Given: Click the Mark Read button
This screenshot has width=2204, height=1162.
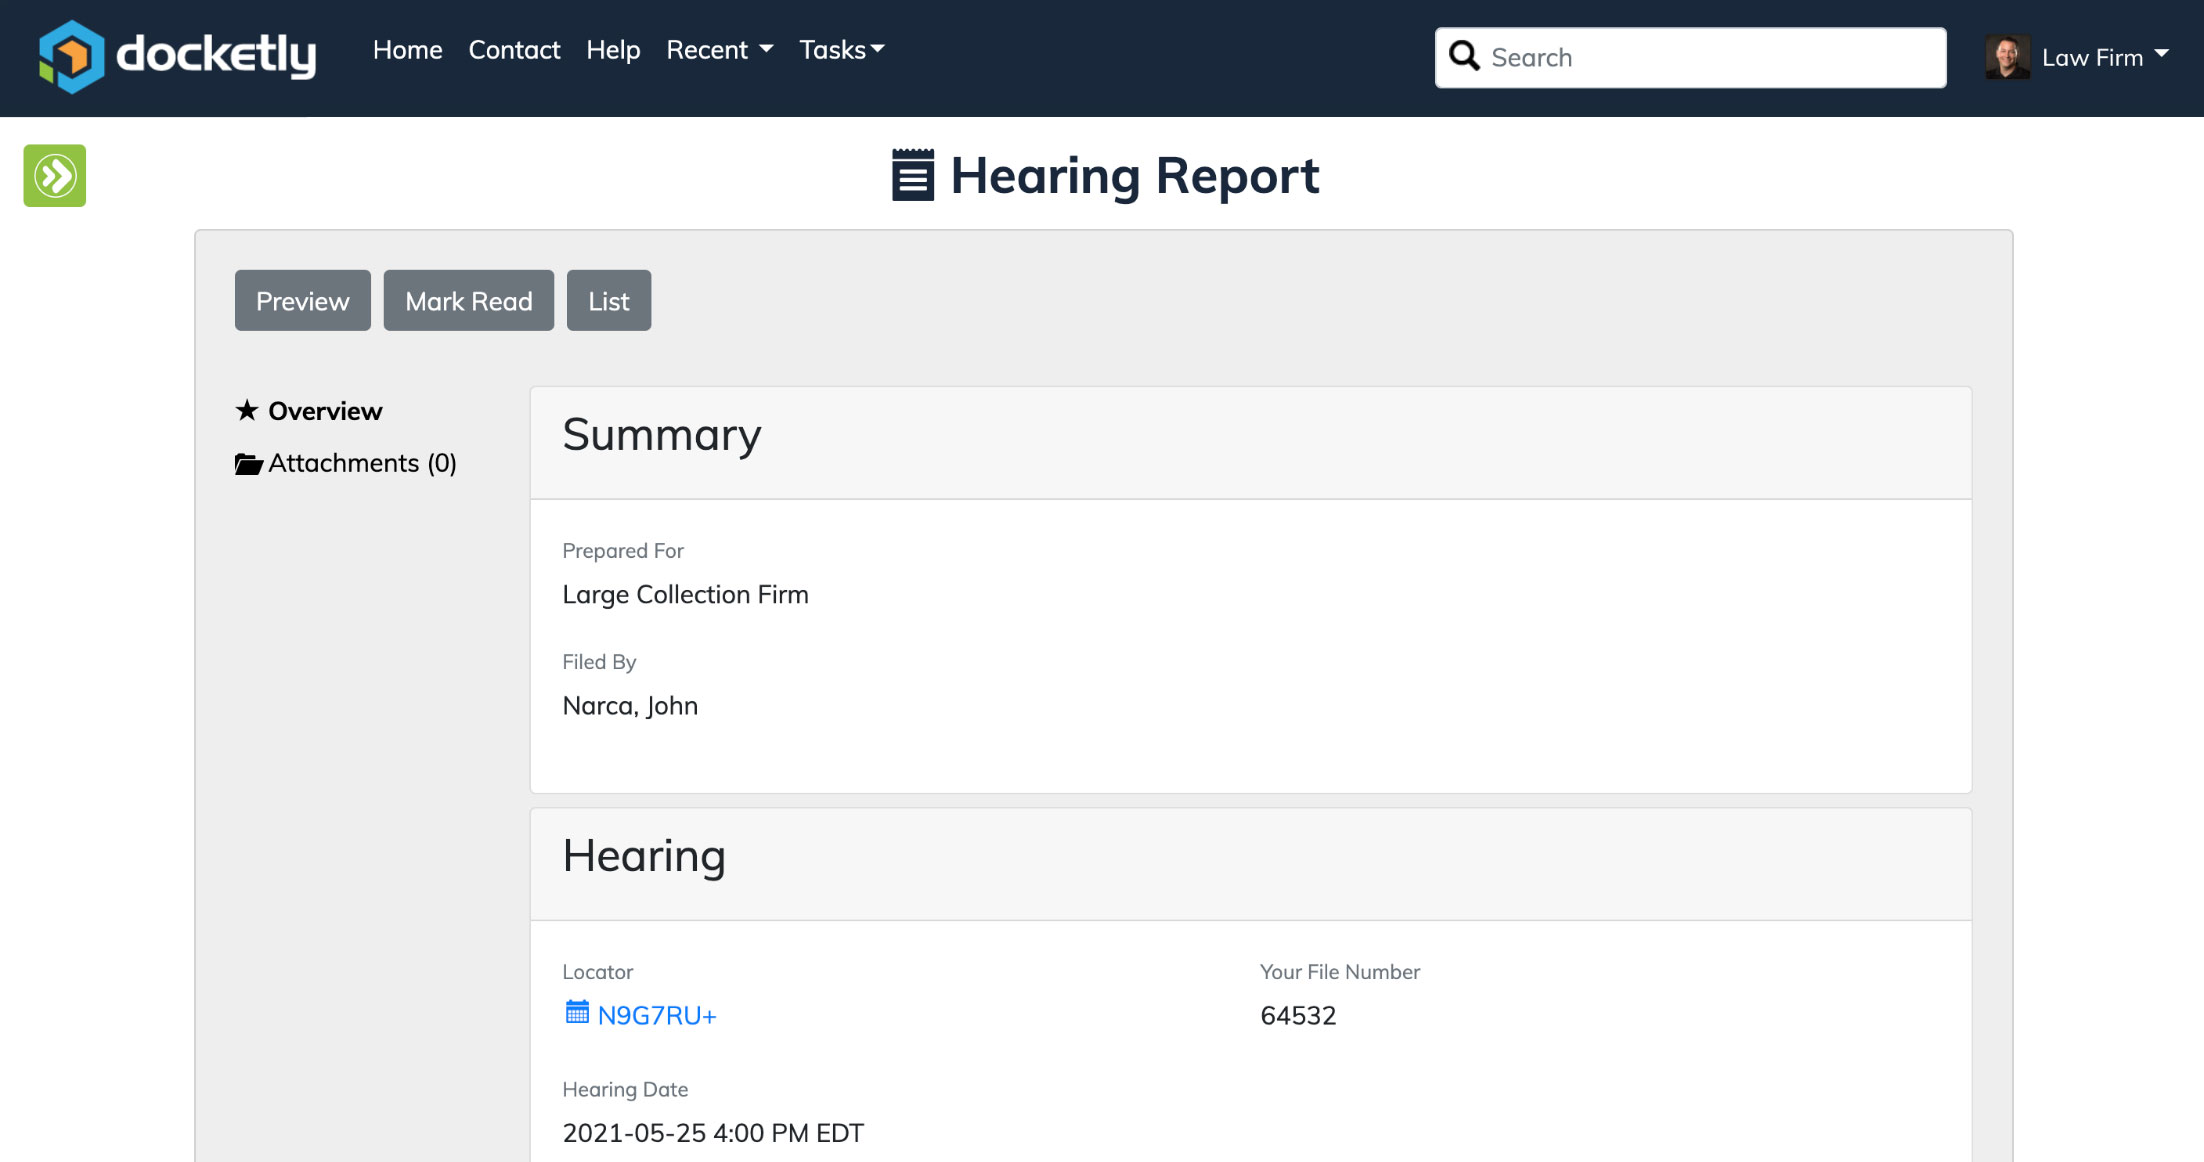Looking at the screenshot, I should tap(469, 300).
